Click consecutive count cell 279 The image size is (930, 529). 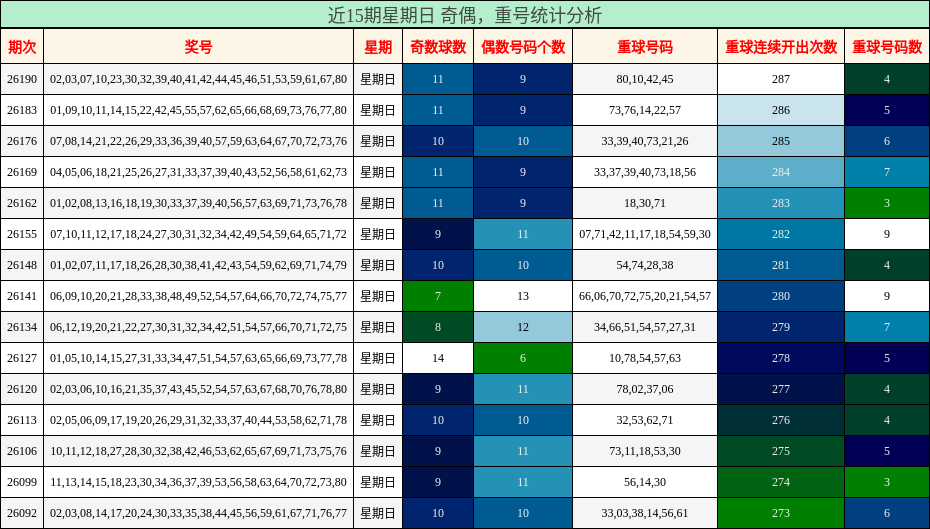[x=781, y=327]
